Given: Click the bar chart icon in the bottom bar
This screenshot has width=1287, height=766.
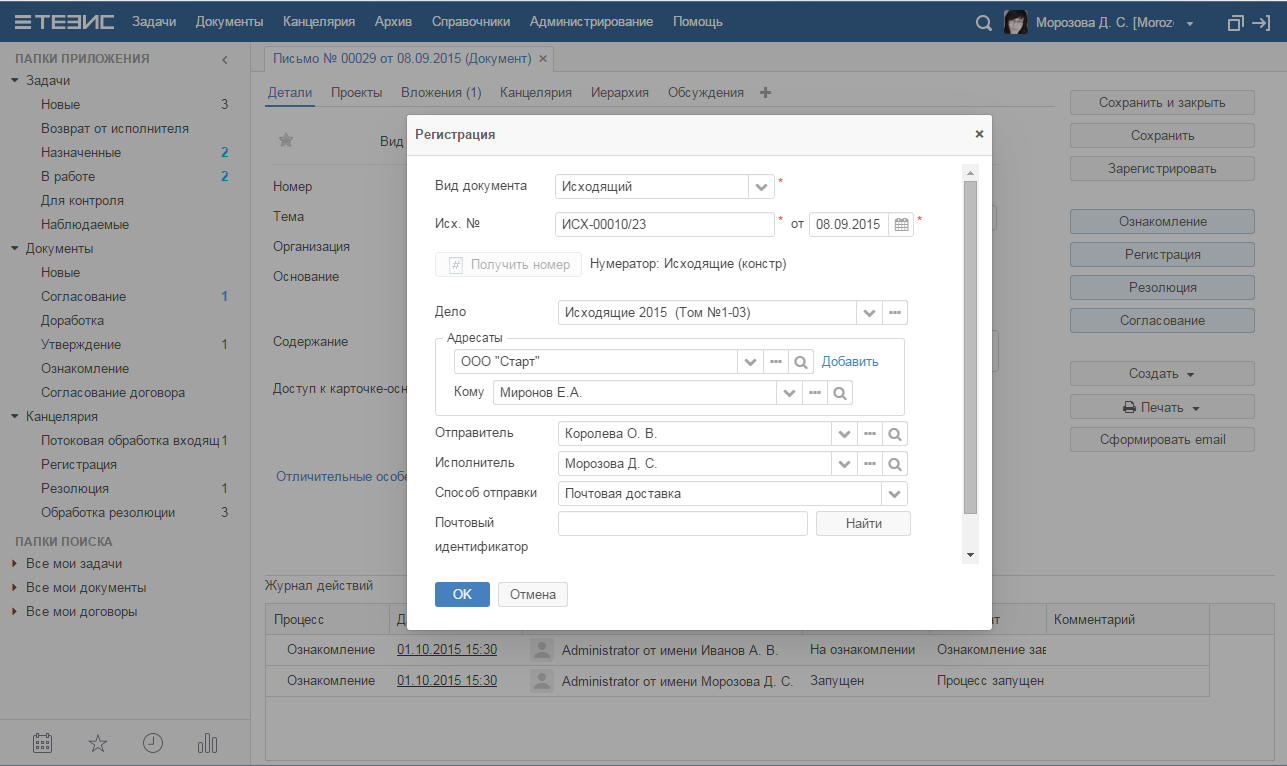Looking at the screenshot, I should point(208,743).
